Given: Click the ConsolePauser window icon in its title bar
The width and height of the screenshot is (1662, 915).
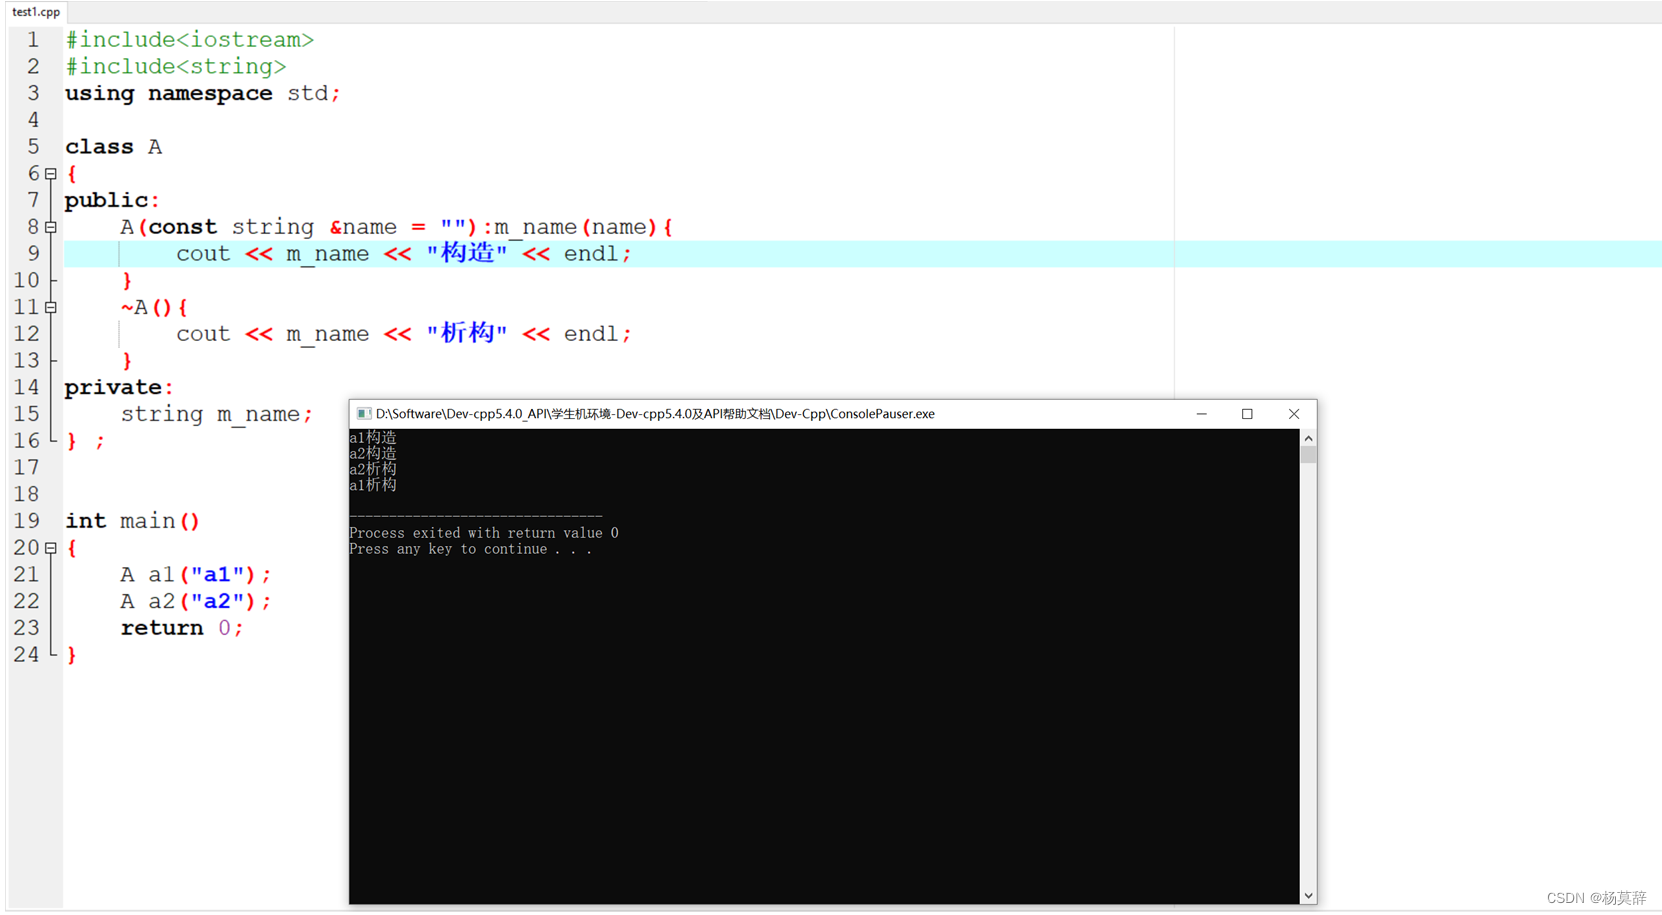Looking at the screenshot, I should click(x=364, y=414).
